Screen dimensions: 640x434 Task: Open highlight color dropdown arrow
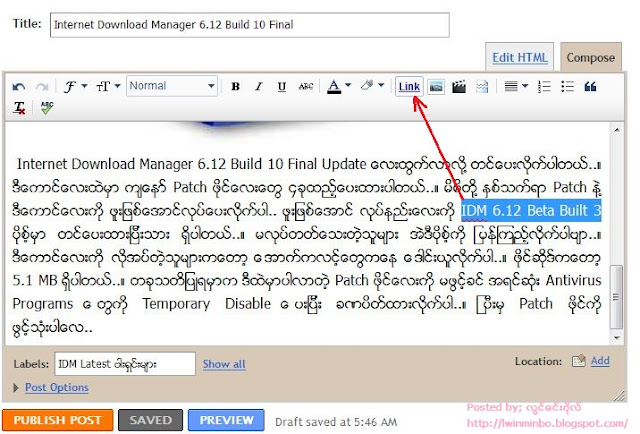381,85
